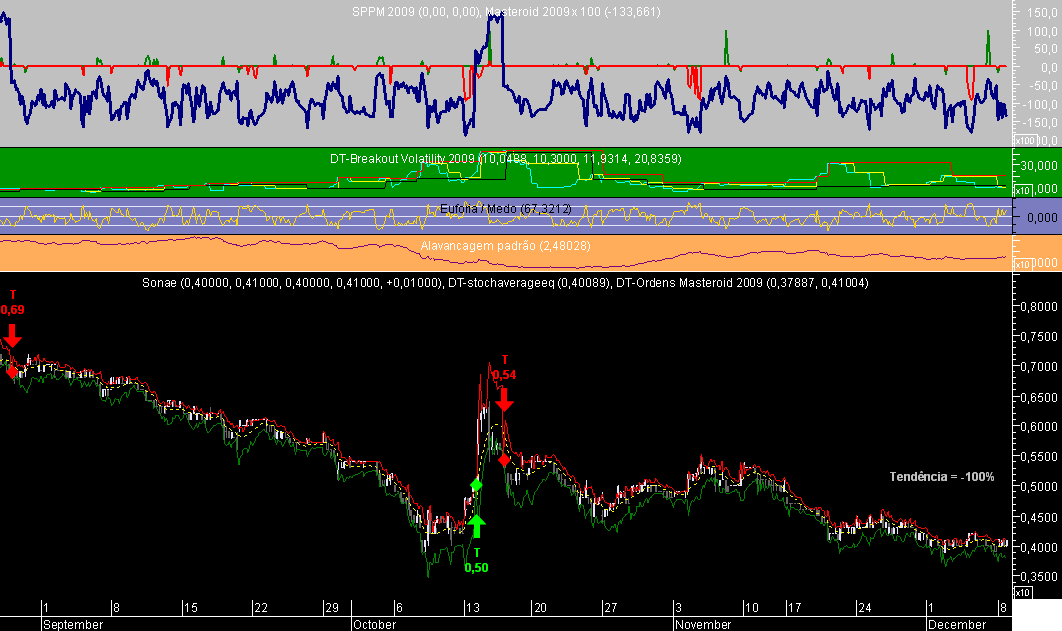
Task: Click the red sell arrow labeled 0,69
Action: click(12, 336)
